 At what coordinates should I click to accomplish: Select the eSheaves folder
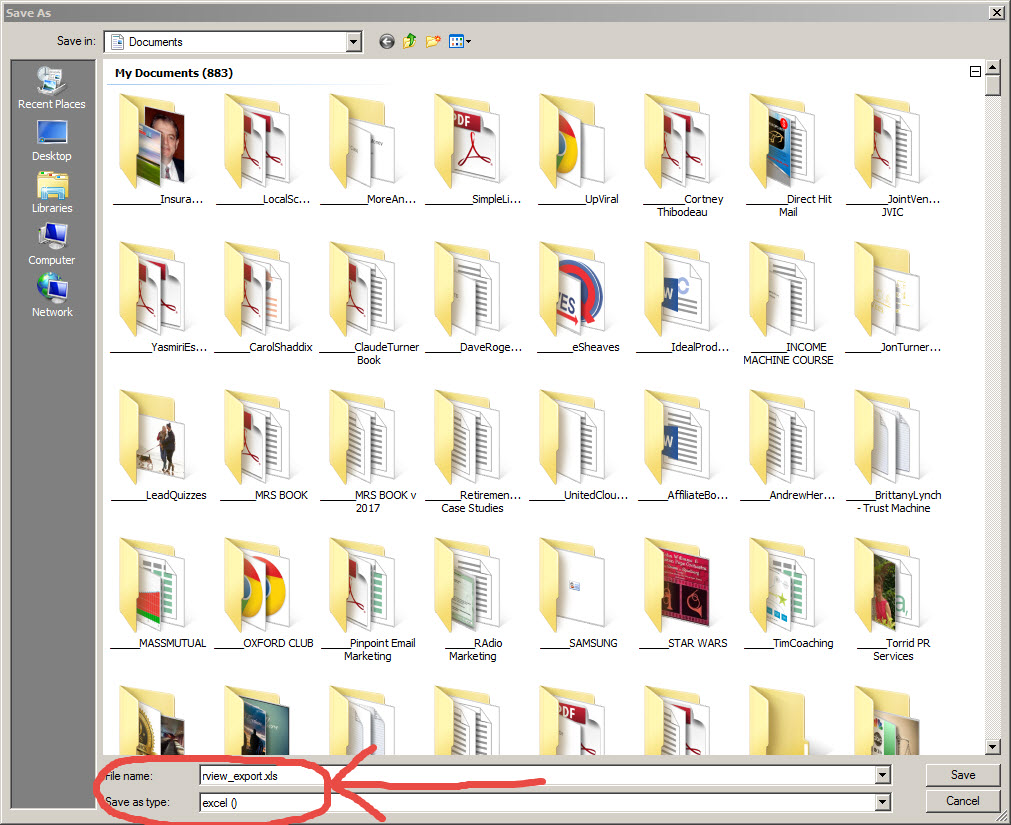click(578, 298)
